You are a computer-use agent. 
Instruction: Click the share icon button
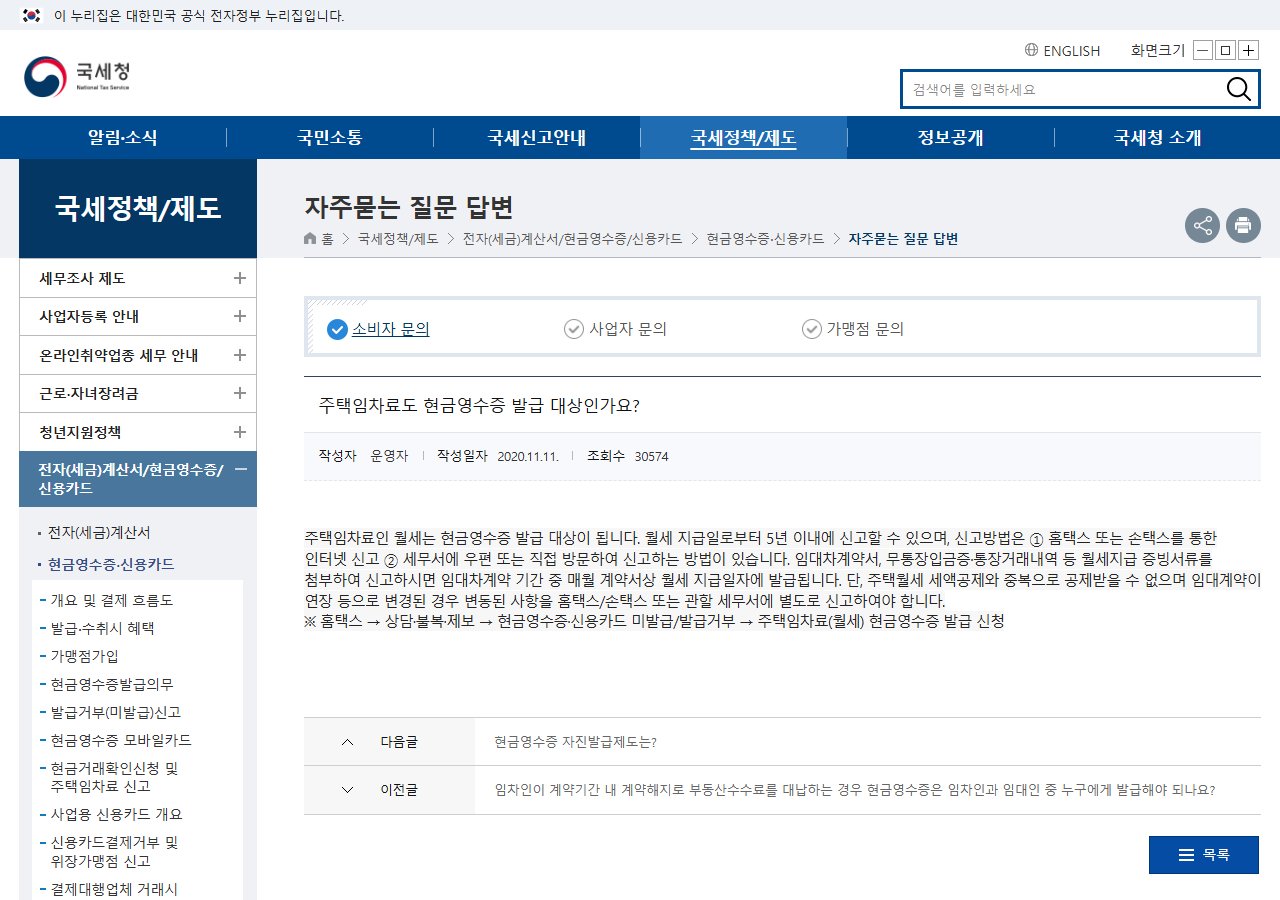pos(1202,225)
